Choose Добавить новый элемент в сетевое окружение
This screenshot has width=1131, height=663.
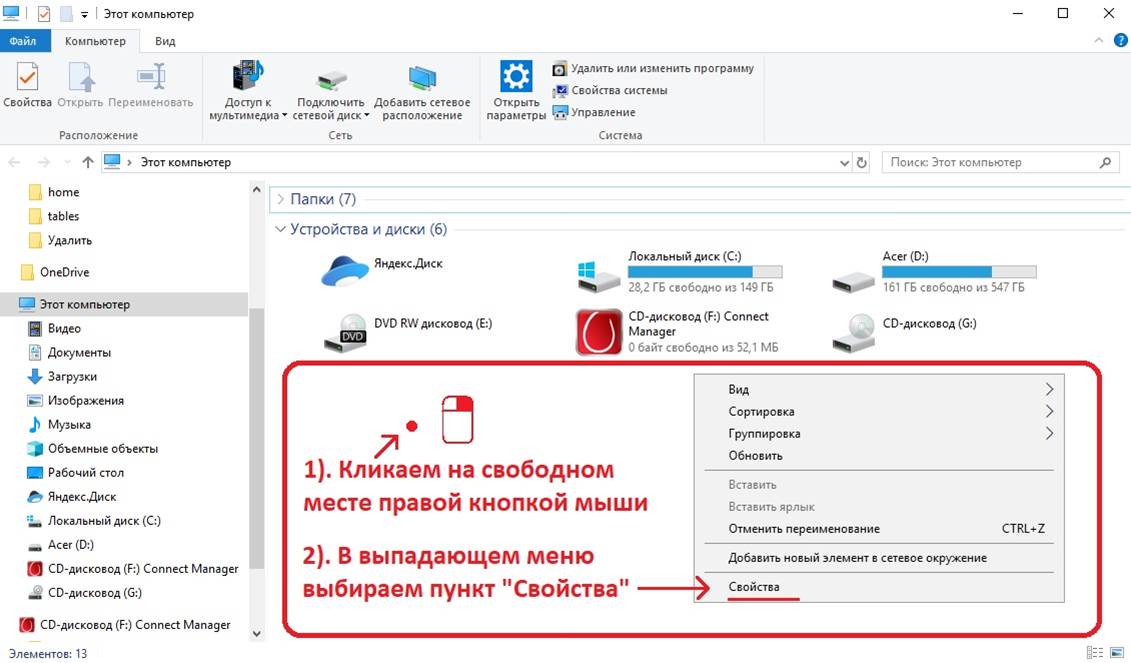(879, 558)
